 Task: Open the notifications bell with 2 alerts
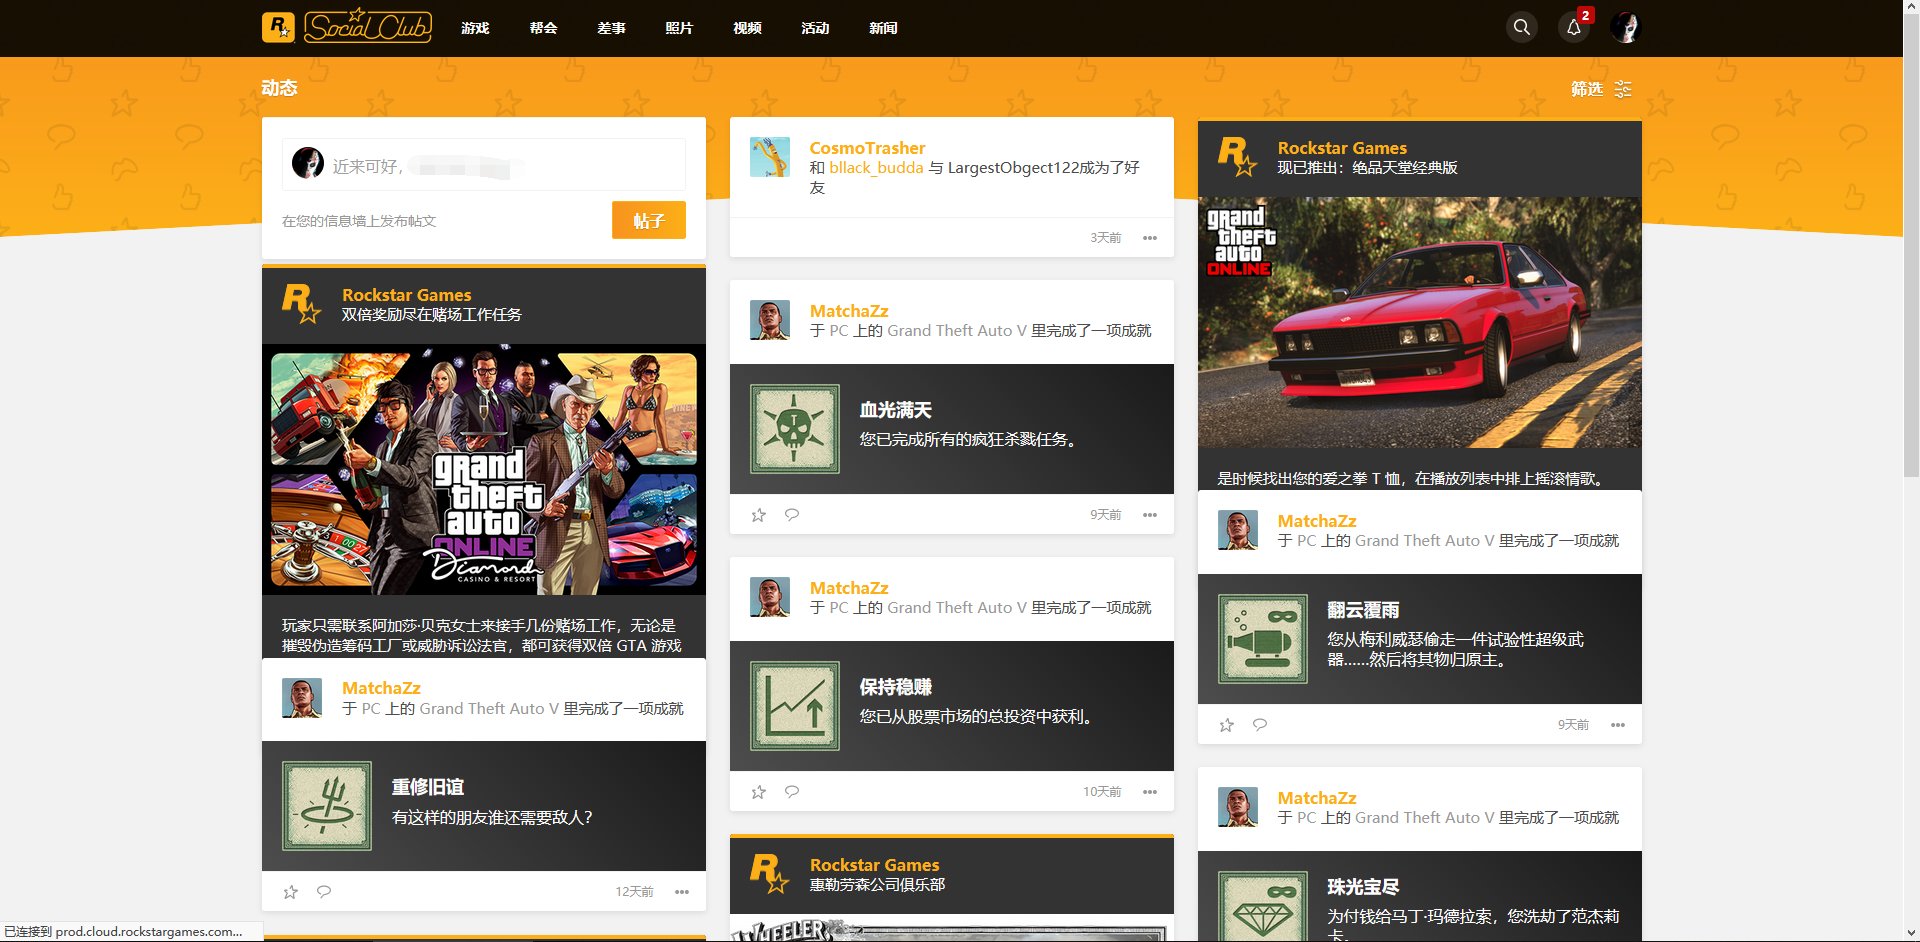pos(1573,29)
